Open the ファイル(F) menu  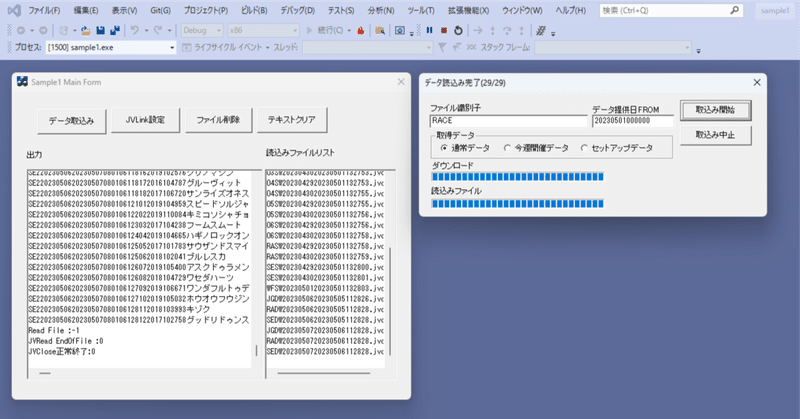[44, 10]
